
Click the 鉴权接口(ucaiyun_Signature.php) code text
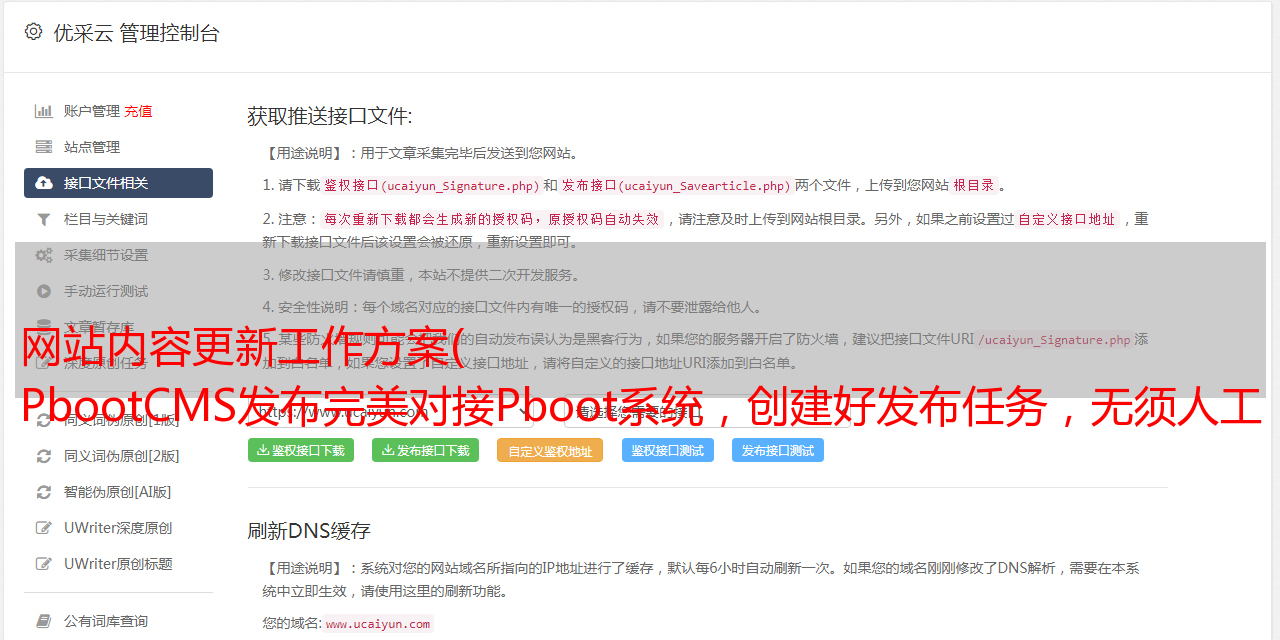click(x=431, y=185)
